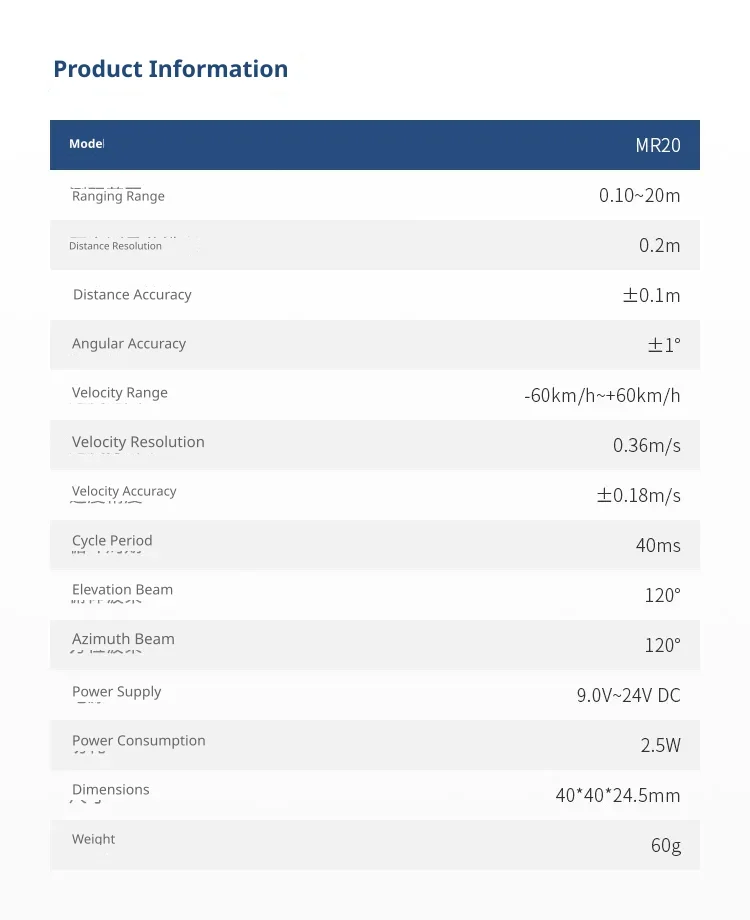Click the Product Information heading
Screen dimensions: 750x920
pos(171,69)
